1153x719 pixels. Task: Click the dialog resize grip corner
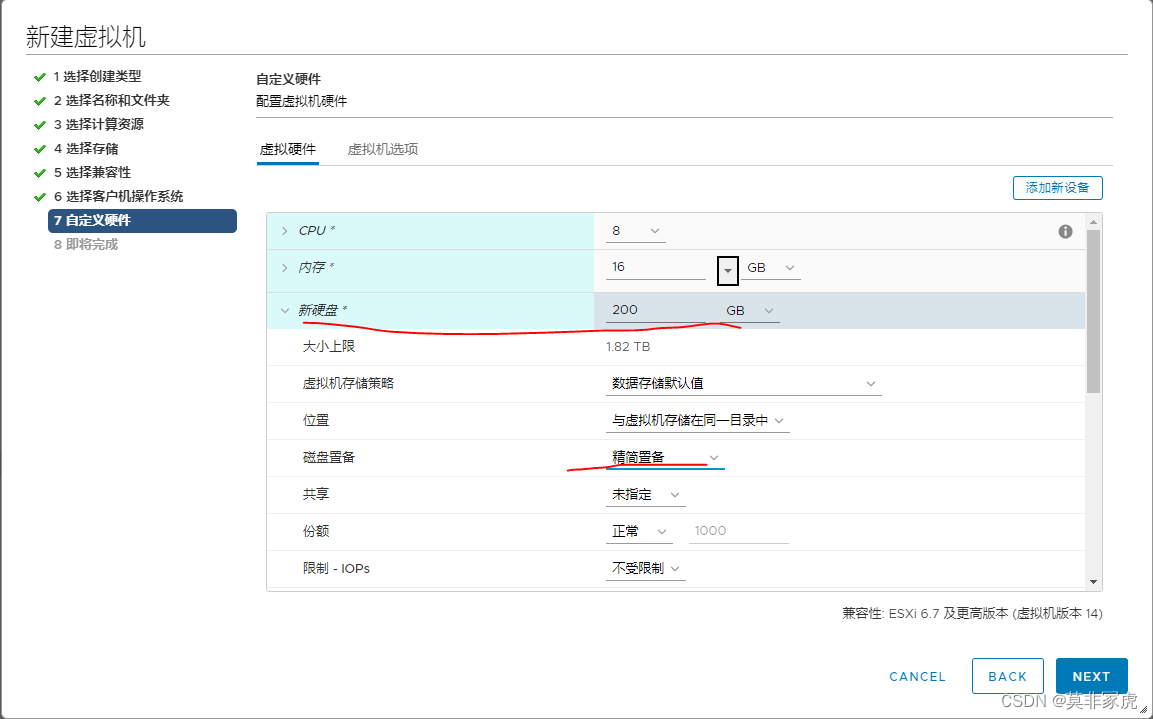tap(1143, 709)
